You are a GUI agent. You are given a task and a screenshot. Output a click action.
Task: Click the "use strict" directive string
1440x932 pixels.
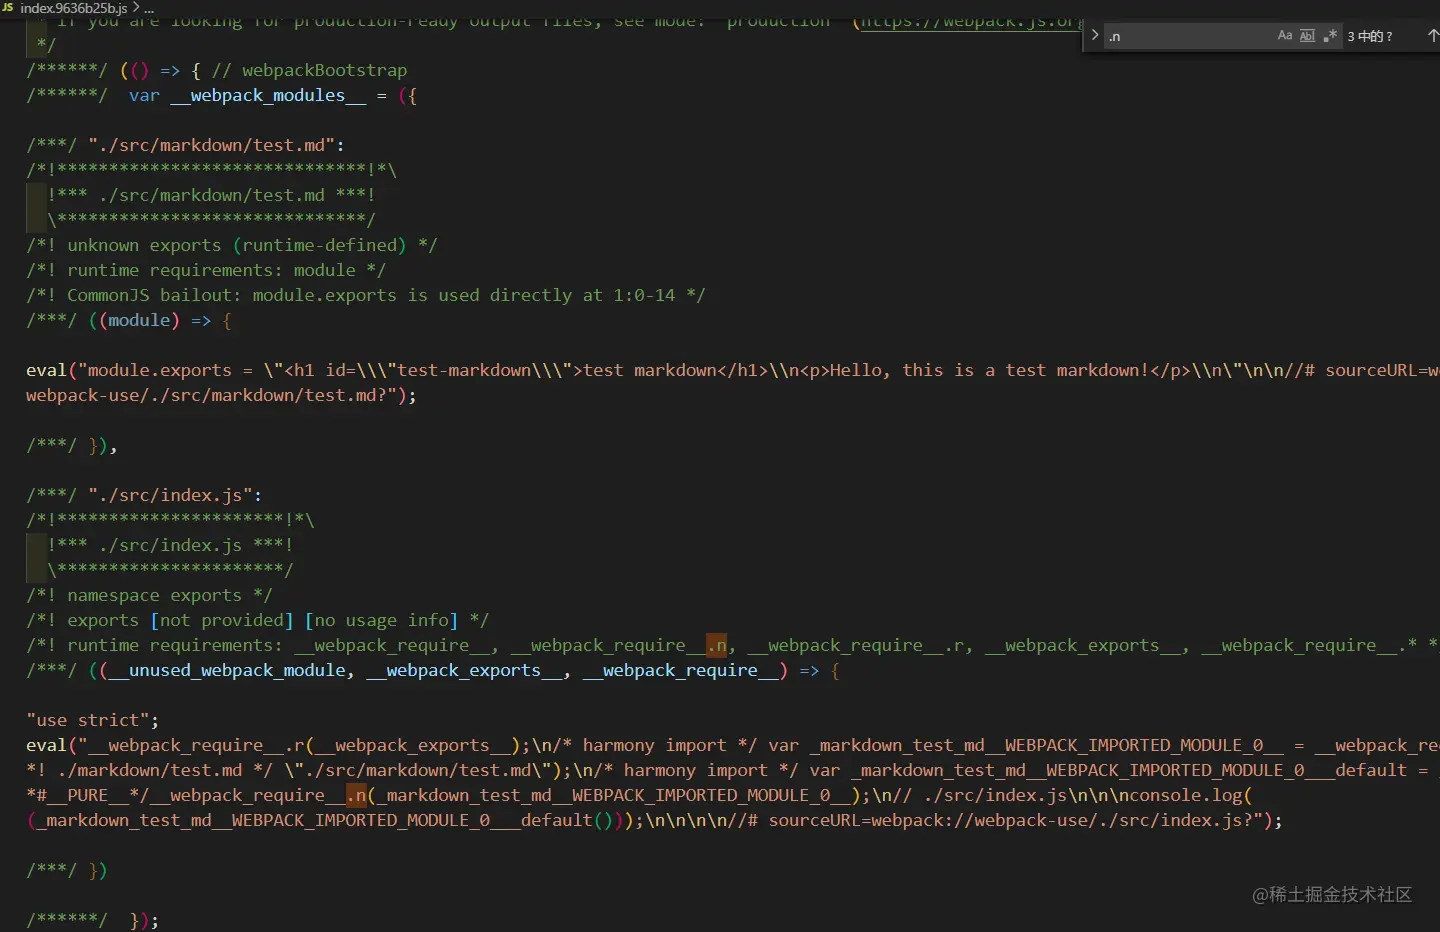[88, 720]
